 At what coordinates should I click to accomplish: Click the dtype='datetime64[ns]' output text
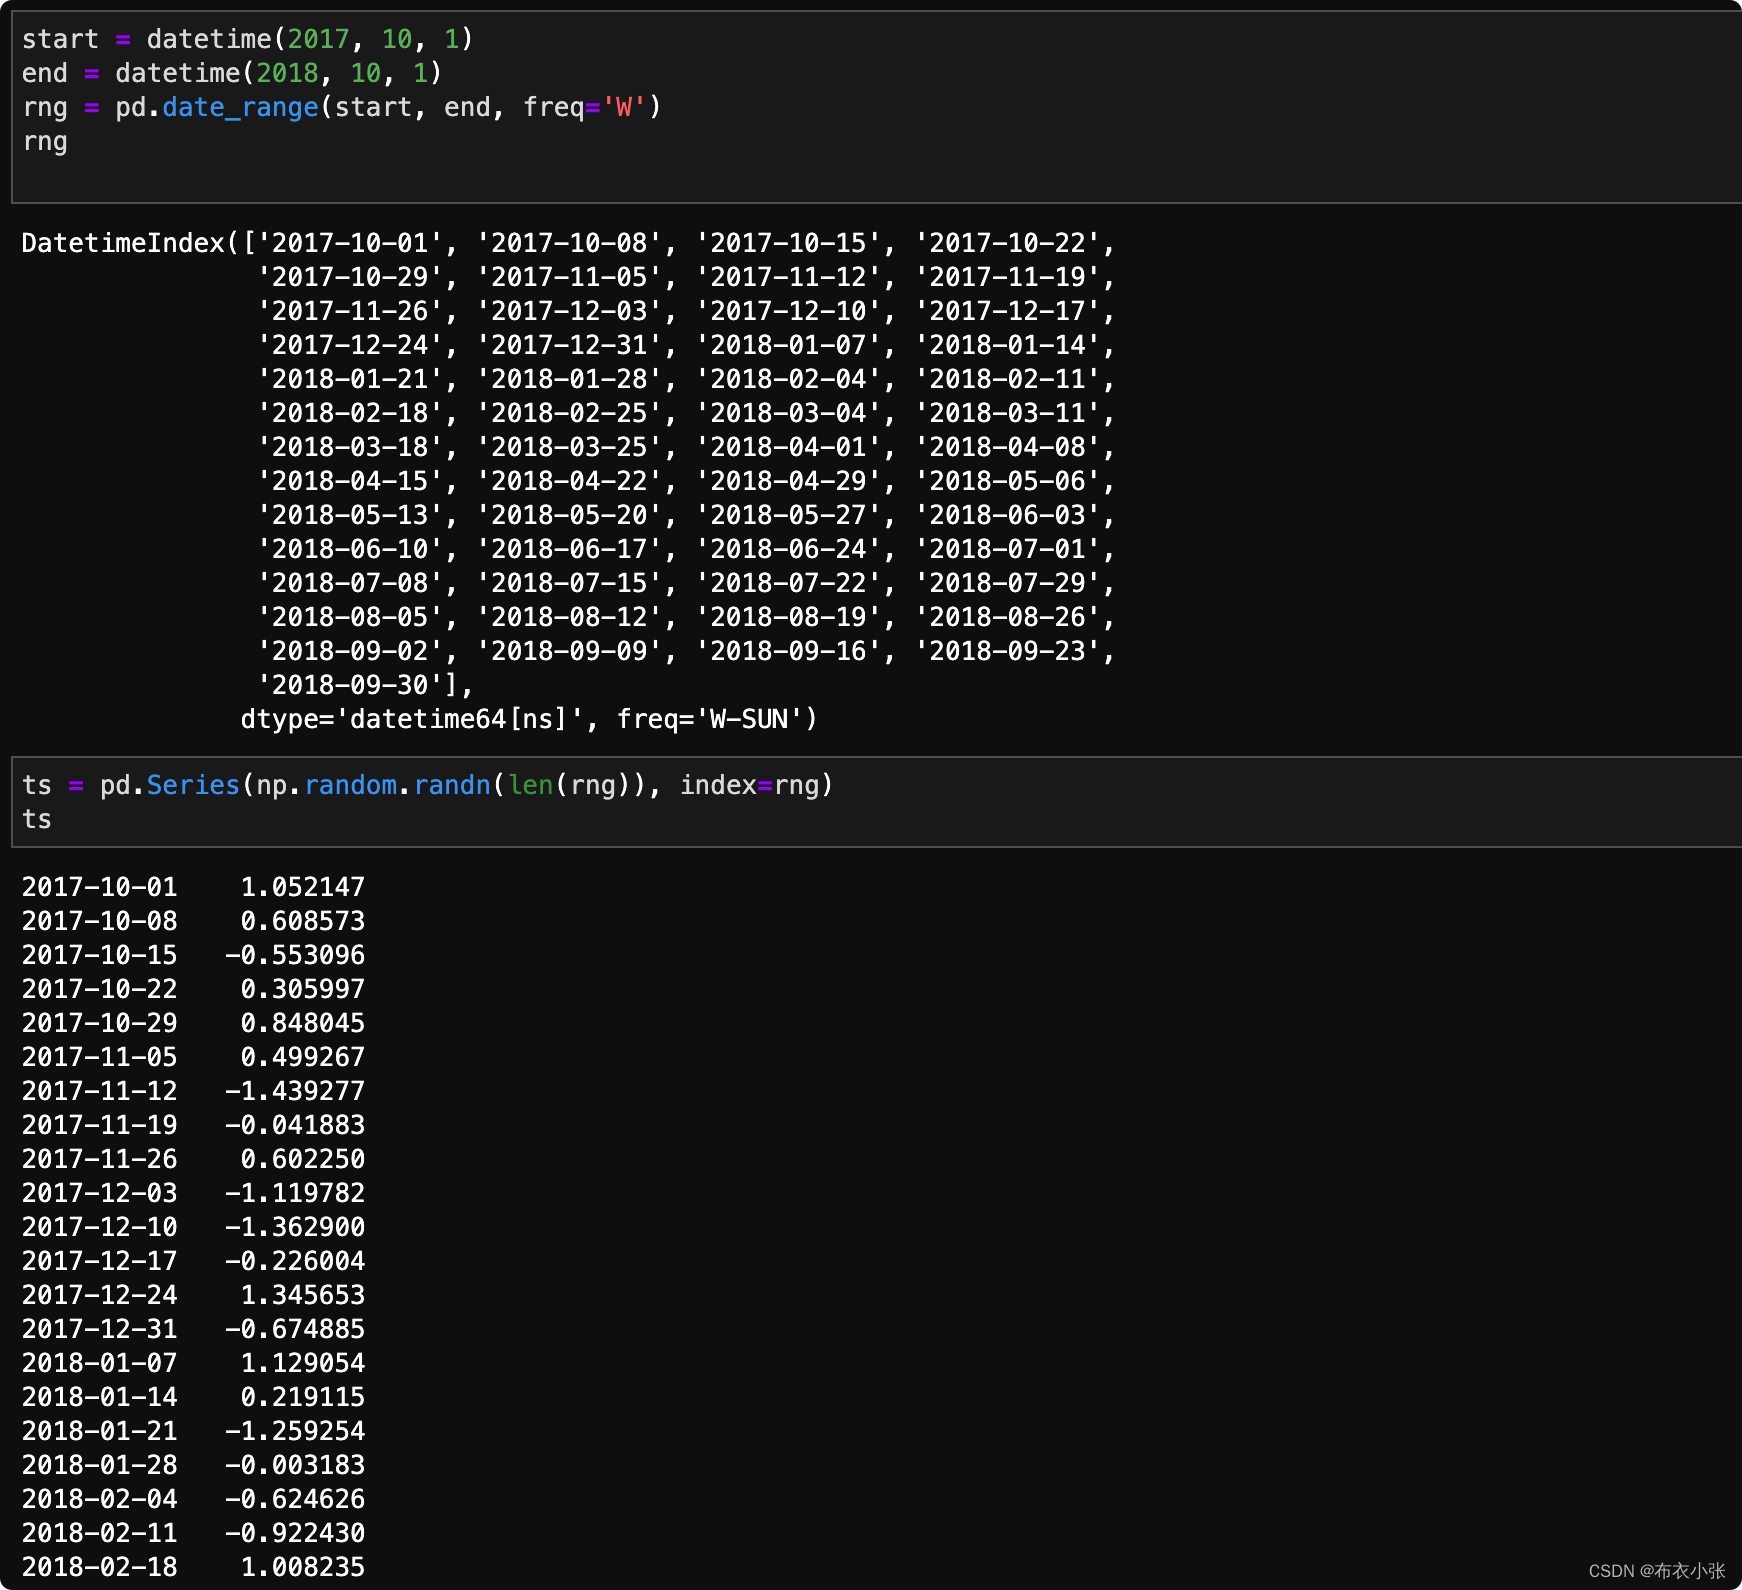tap(418, 719)
